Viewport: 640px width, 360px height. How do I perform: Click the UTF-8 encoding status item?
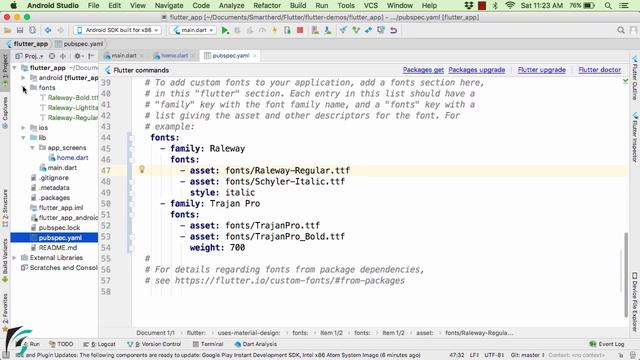tap(494, 355)
